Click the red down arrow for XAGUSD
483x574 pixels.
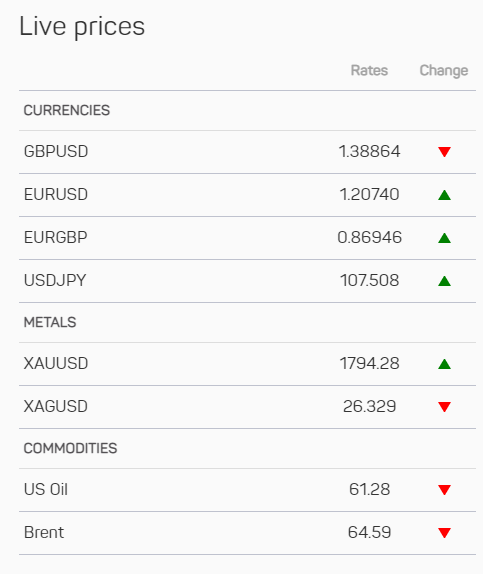click(444, 407)
